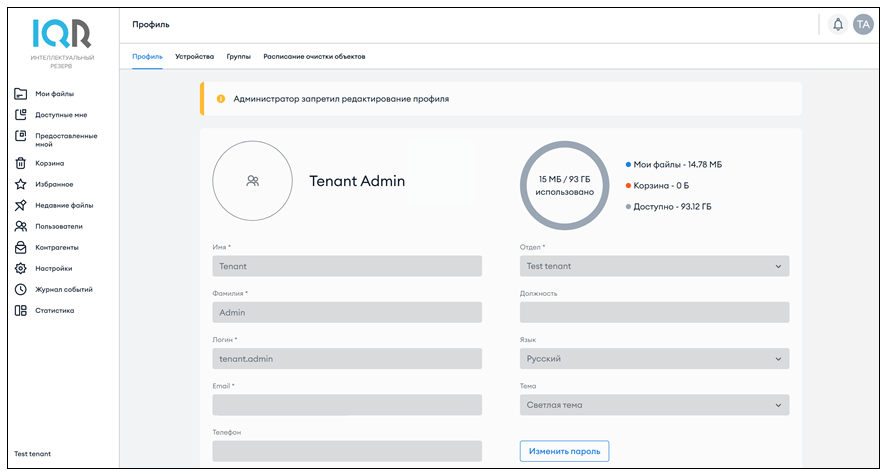Open the Users people icon in the sidebar
This screenshot has height=476, width=884.
[21, 226]
